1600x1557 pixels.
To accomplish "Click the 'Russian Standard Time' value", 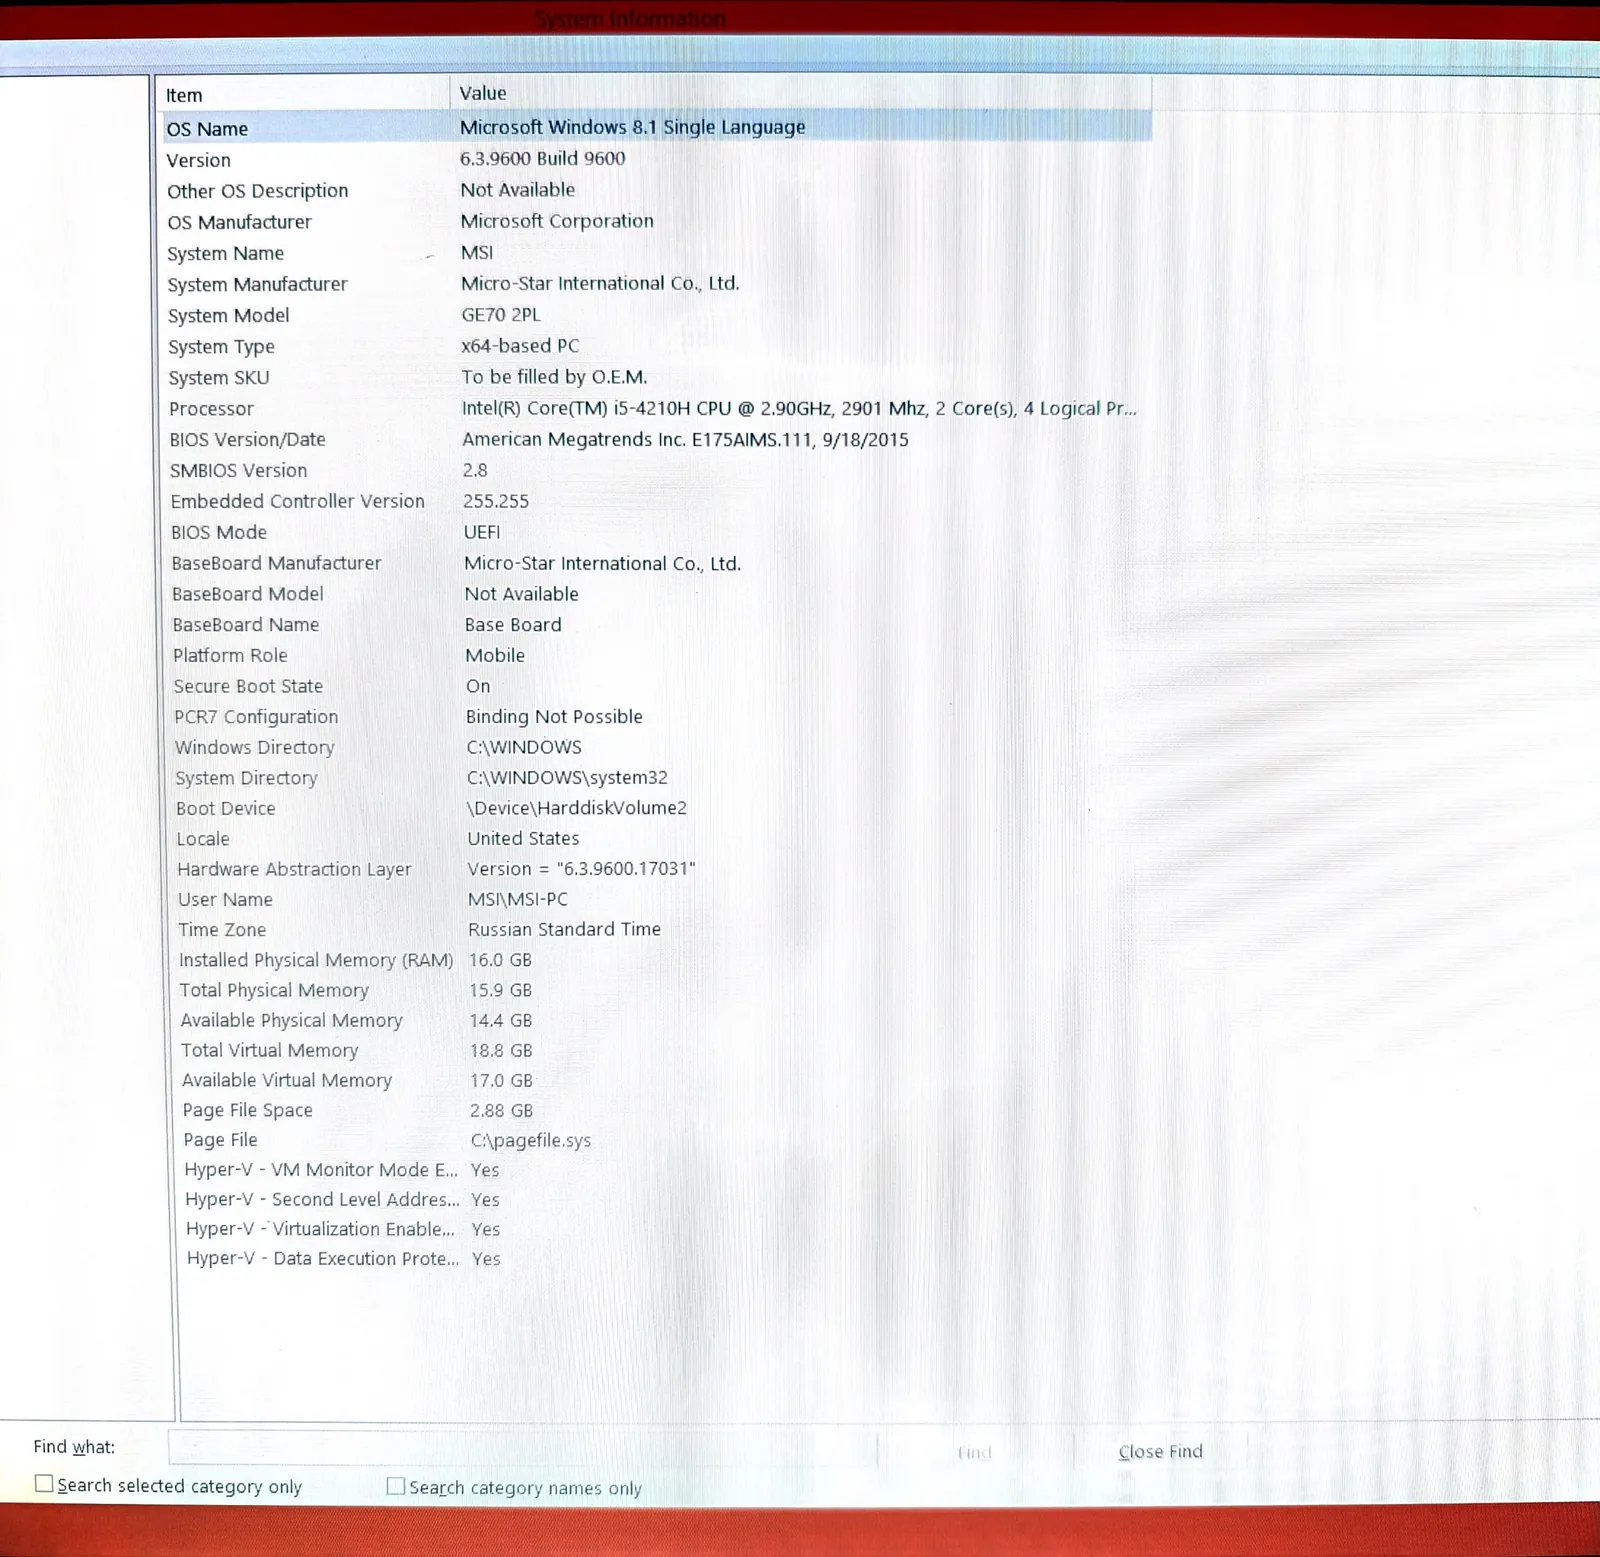I will click(x=564, y=929).
